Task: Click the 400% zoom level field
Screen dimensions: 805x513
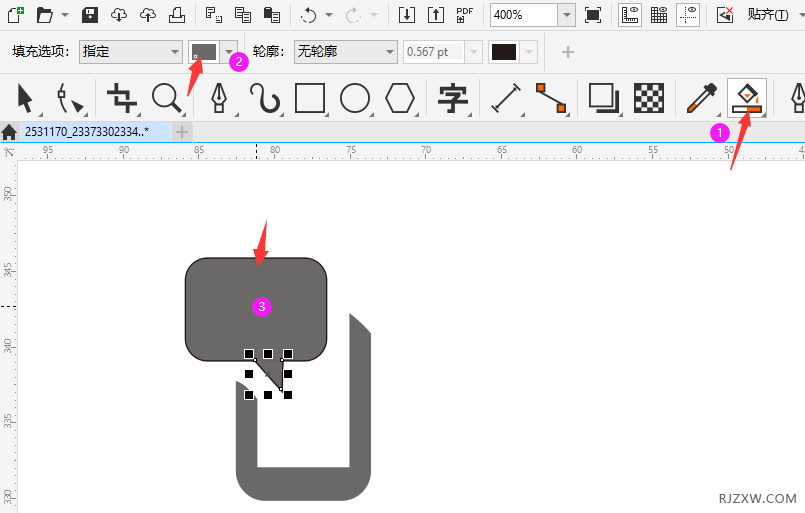Action: click(x=524, y=15)
